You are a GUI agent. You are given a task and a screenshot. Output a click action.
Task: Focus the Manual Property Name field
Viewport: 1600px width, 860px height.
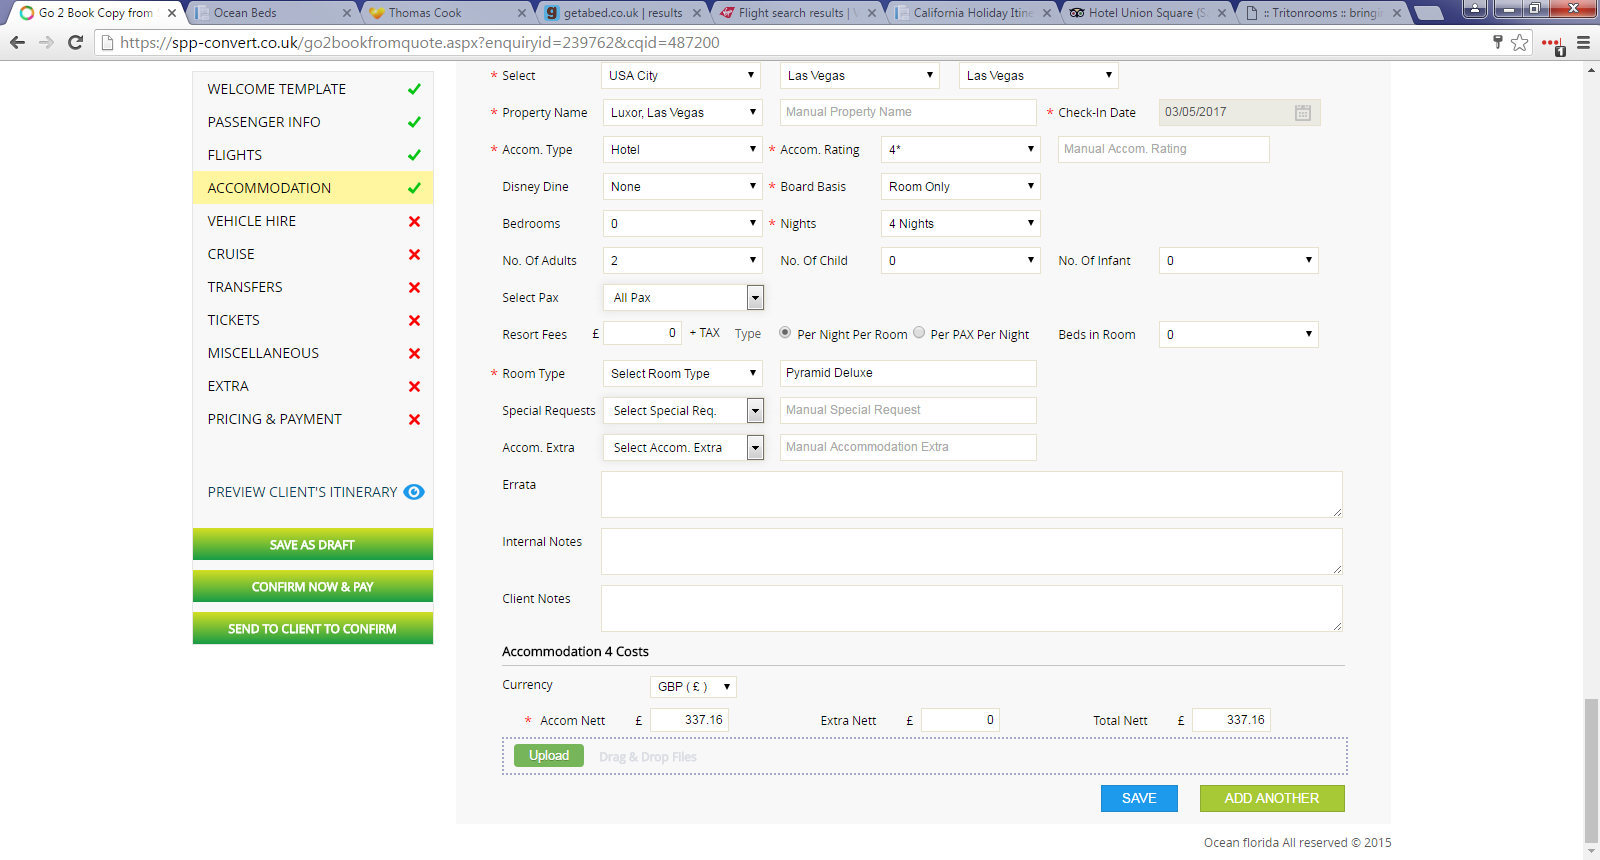pos(908,113)
